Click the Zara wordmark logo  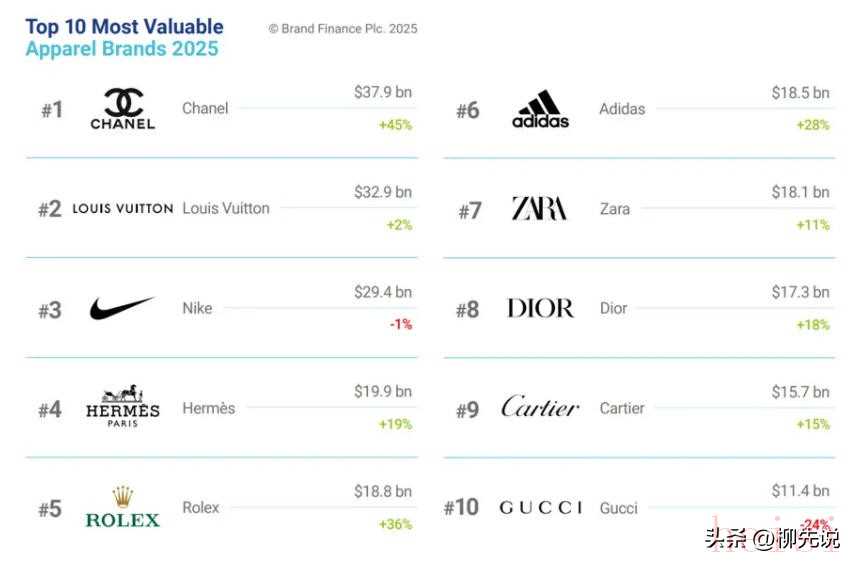pos(539,209)
